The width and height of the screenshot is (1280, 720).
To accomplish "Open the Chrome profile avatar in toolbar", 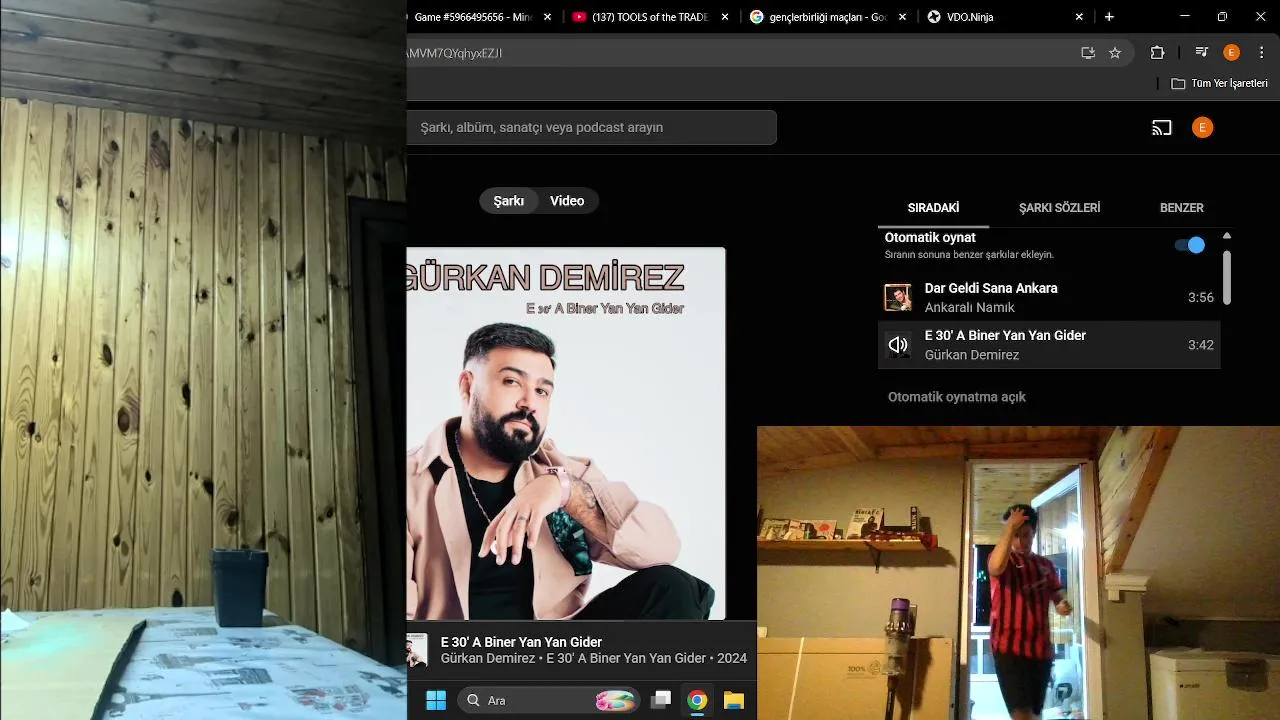I will pyautogui.click(x=1231, y=53).
